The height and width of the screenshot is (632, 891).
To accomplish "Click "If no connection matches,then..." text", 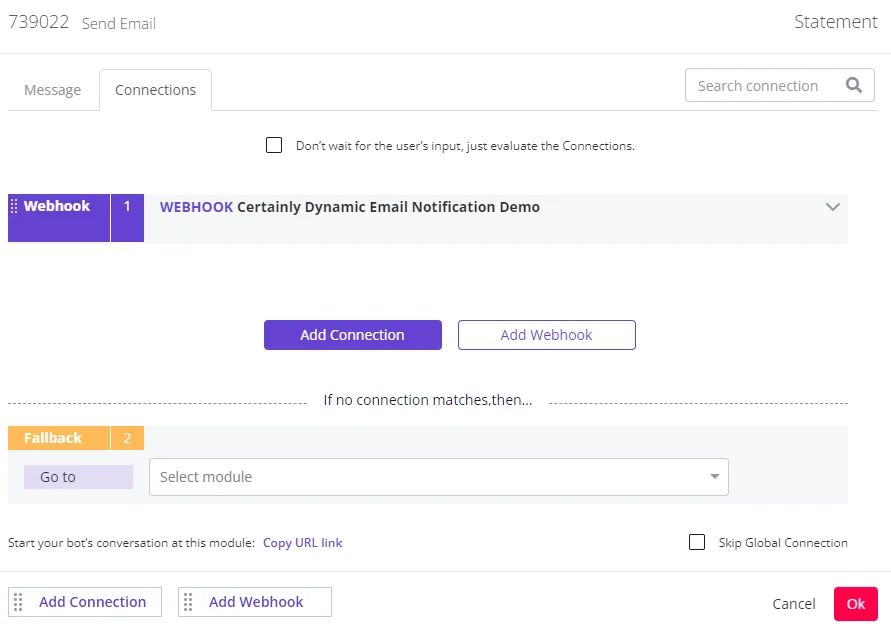I will pos(428,400).
